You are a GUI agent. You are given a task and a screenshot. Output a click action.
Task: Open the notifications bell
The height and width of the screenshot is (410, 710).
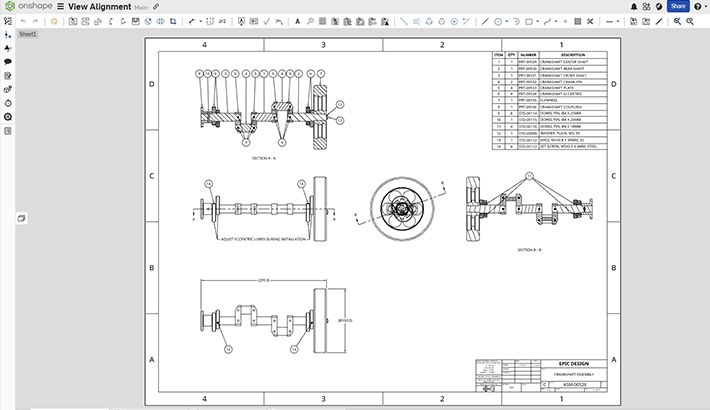(x=634, y=6)
